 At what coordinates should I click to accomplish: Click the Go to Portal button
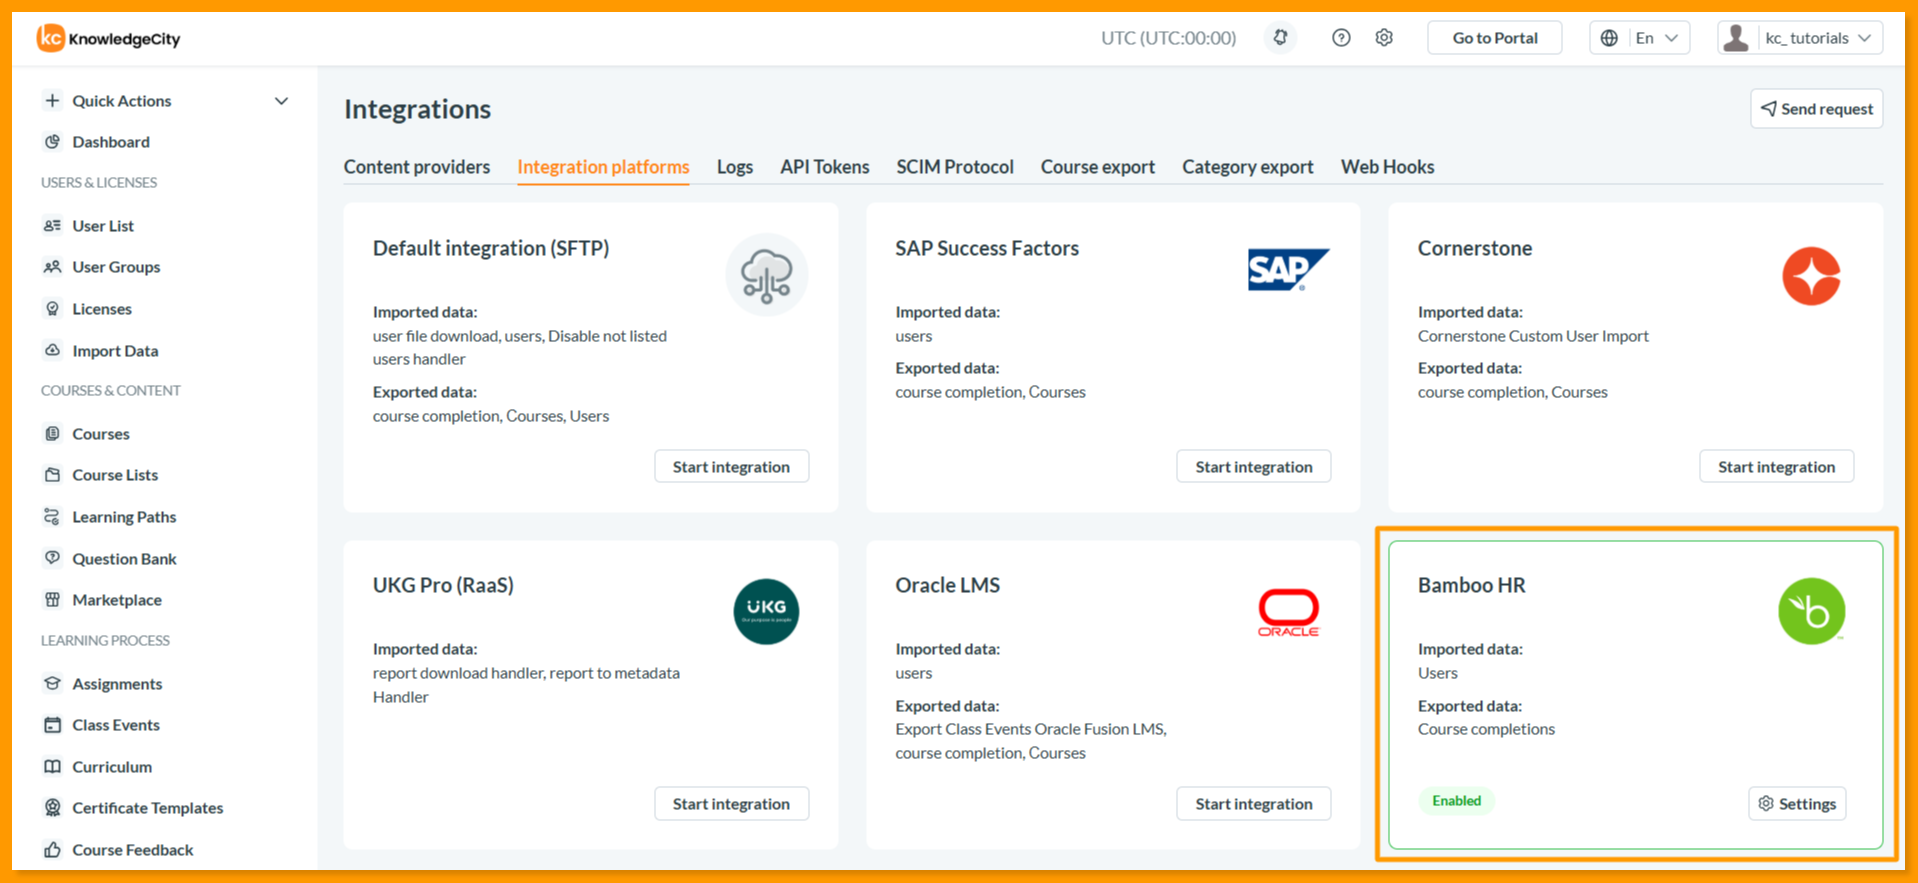[1494, 38]
